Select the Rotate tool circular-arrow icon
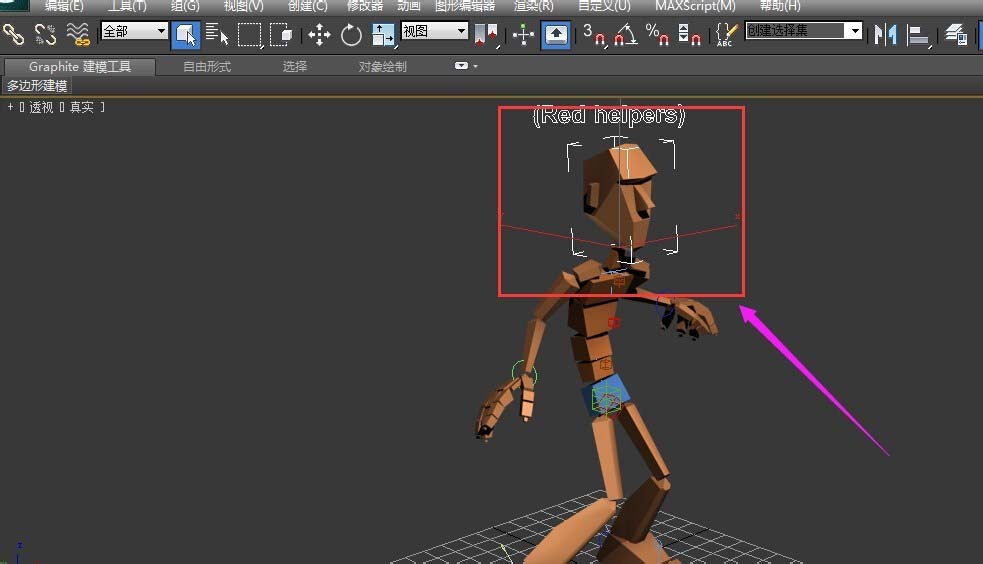The image size is (983, 564). pos(351,34)
